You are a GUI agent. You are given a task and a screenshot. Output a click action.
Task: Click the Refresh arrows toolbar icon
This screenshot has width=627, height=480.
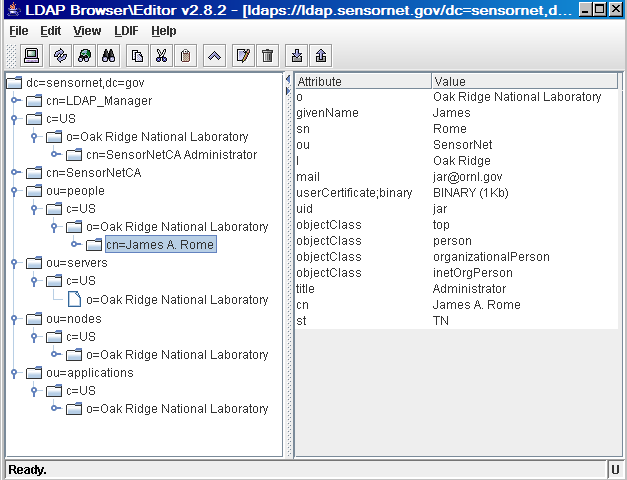click(60, 56)
